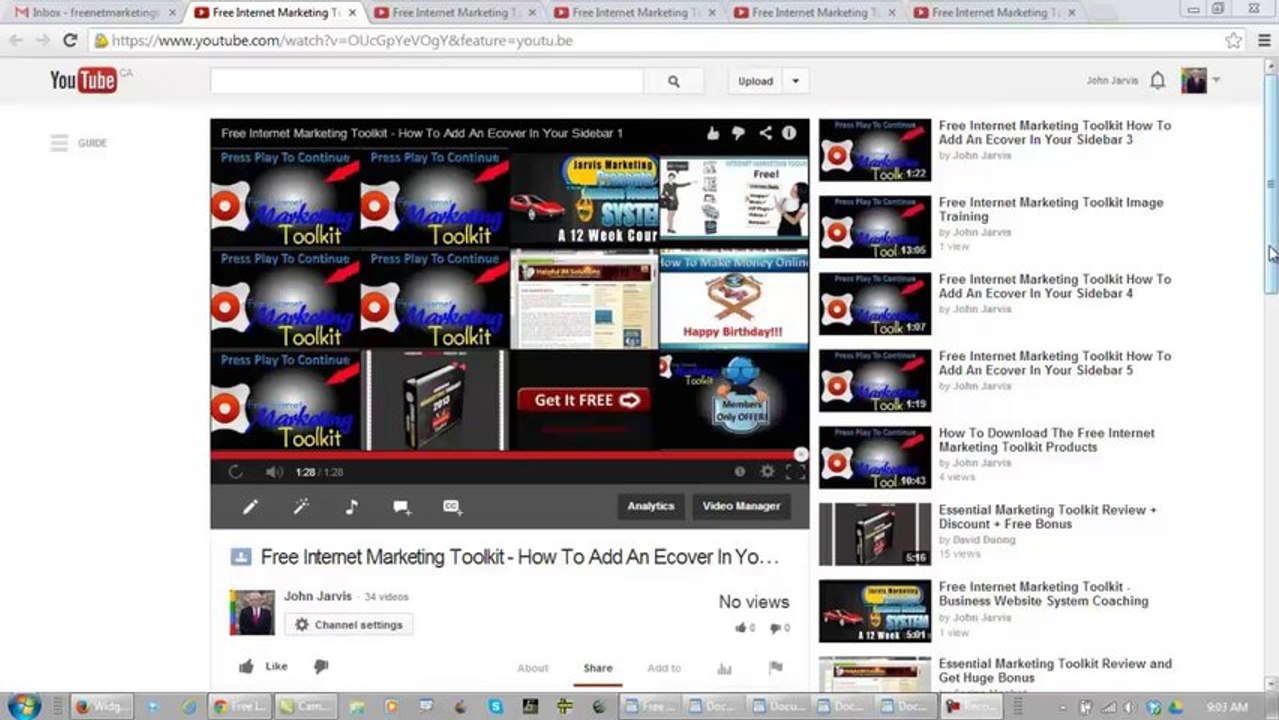Viewport: 1279px width, 720px height.
Task: Open the Add to tab
Action: 664,668
